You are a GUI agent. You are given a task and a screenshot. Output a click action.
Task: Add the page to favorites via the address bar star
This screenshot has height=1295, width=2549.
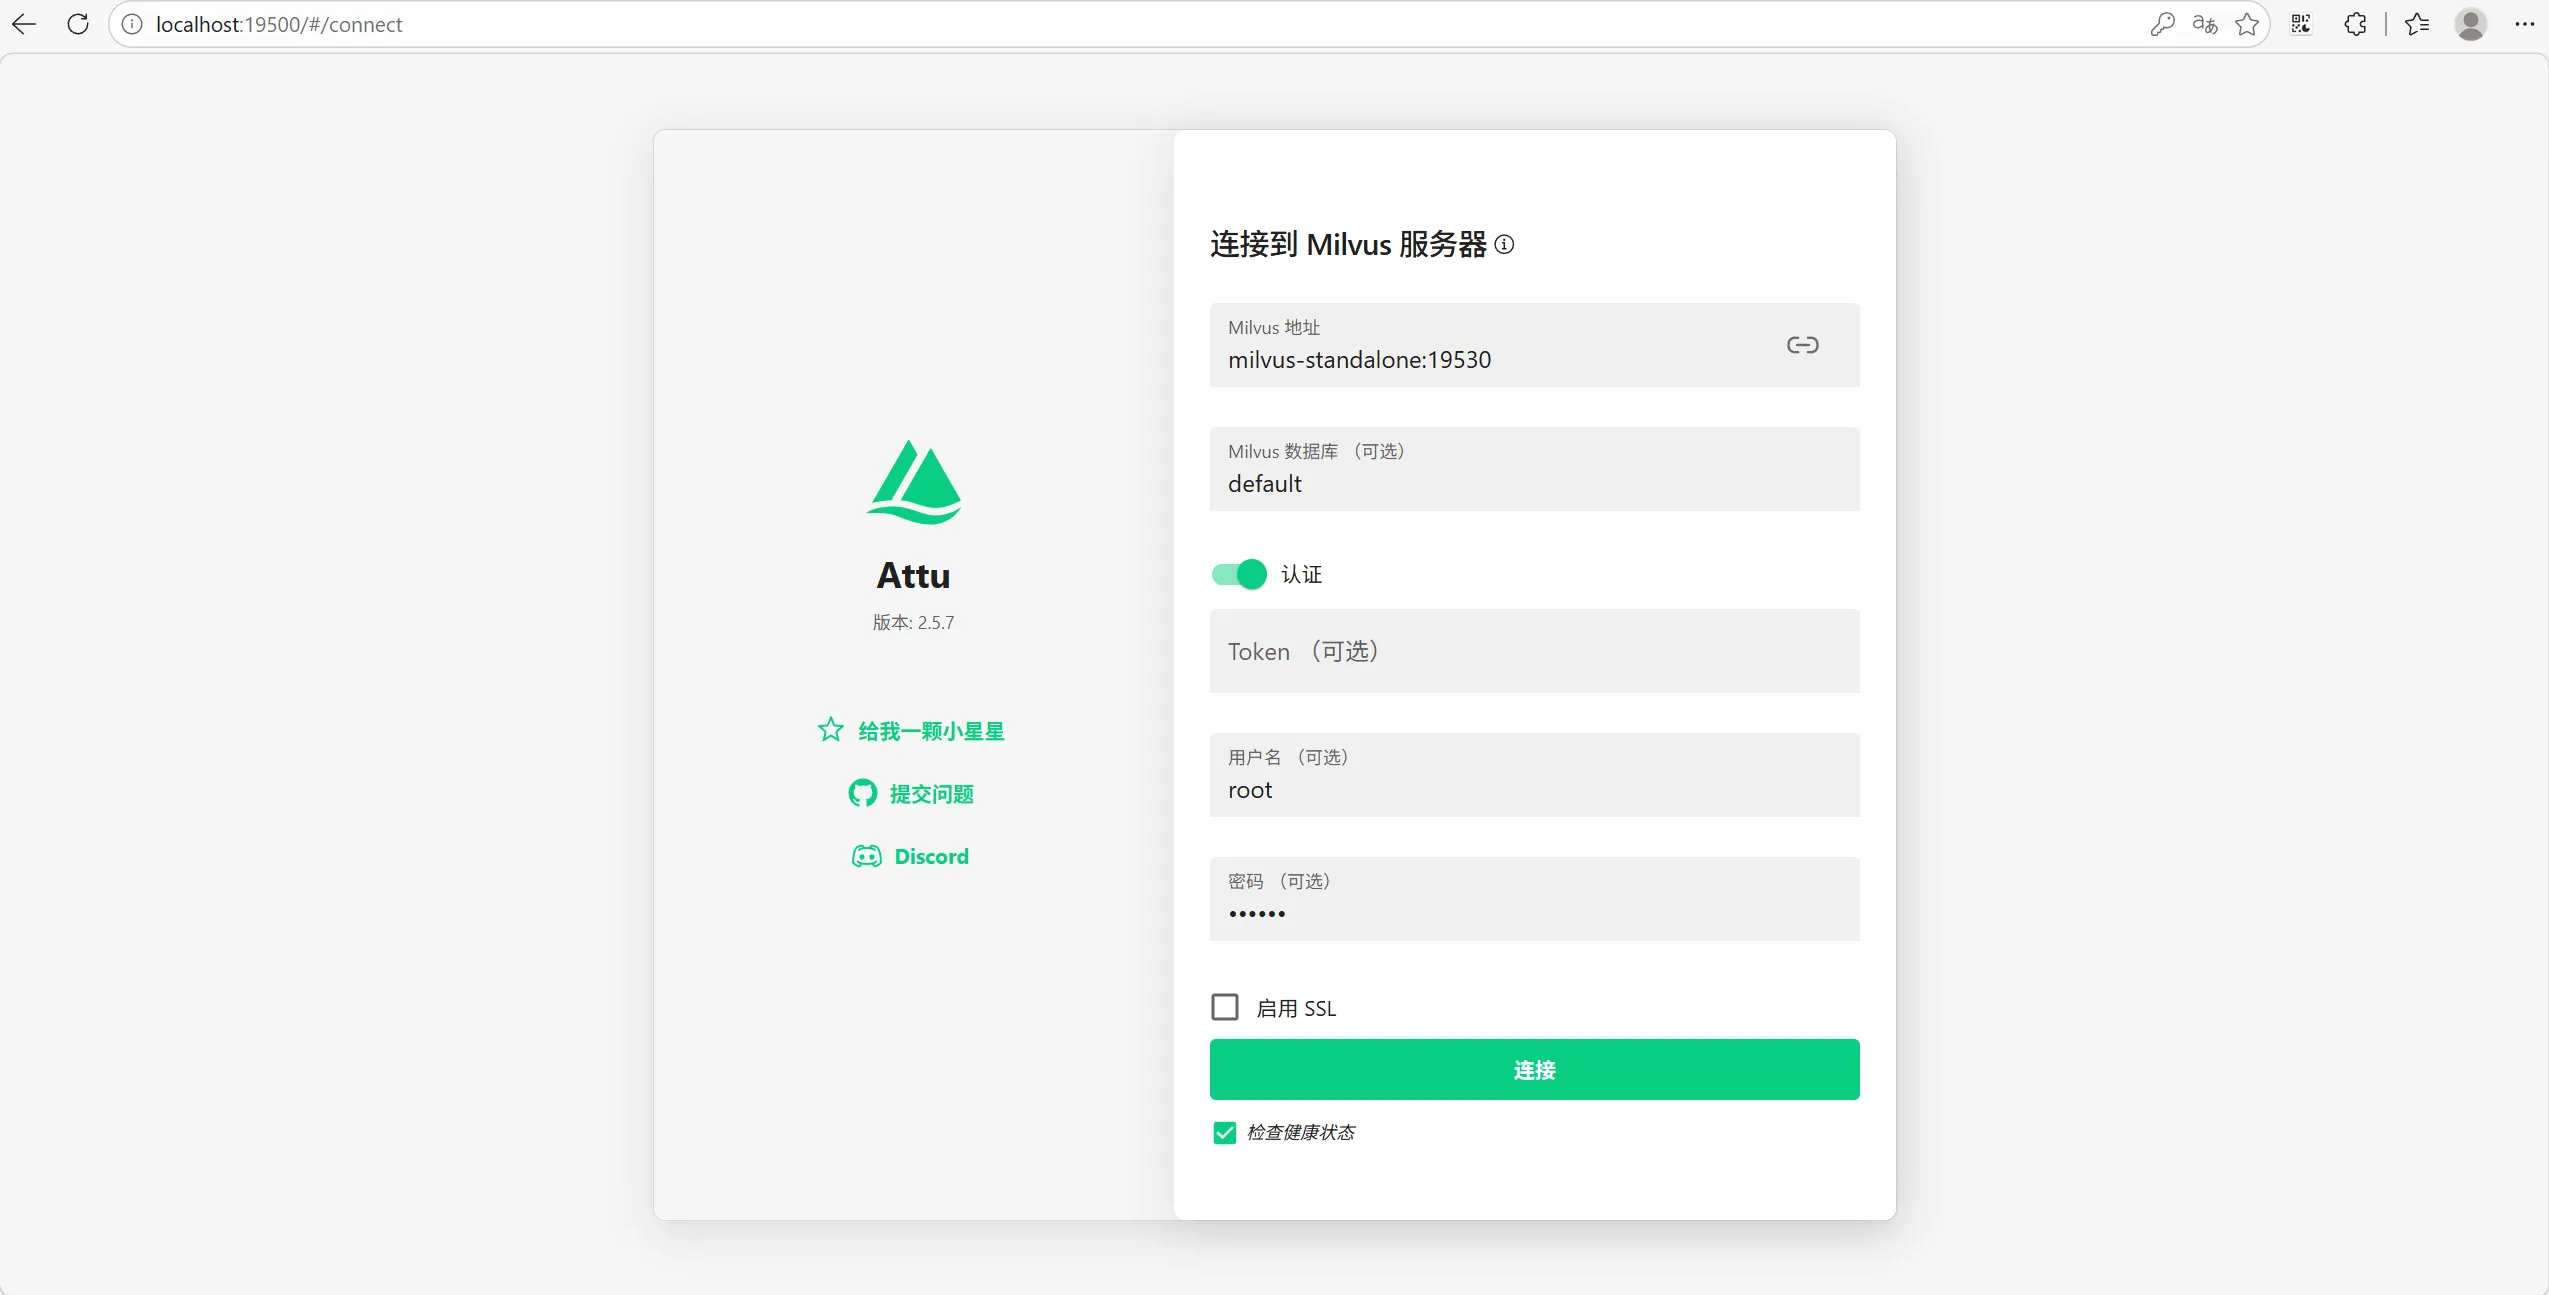[x=2247, y=23]
